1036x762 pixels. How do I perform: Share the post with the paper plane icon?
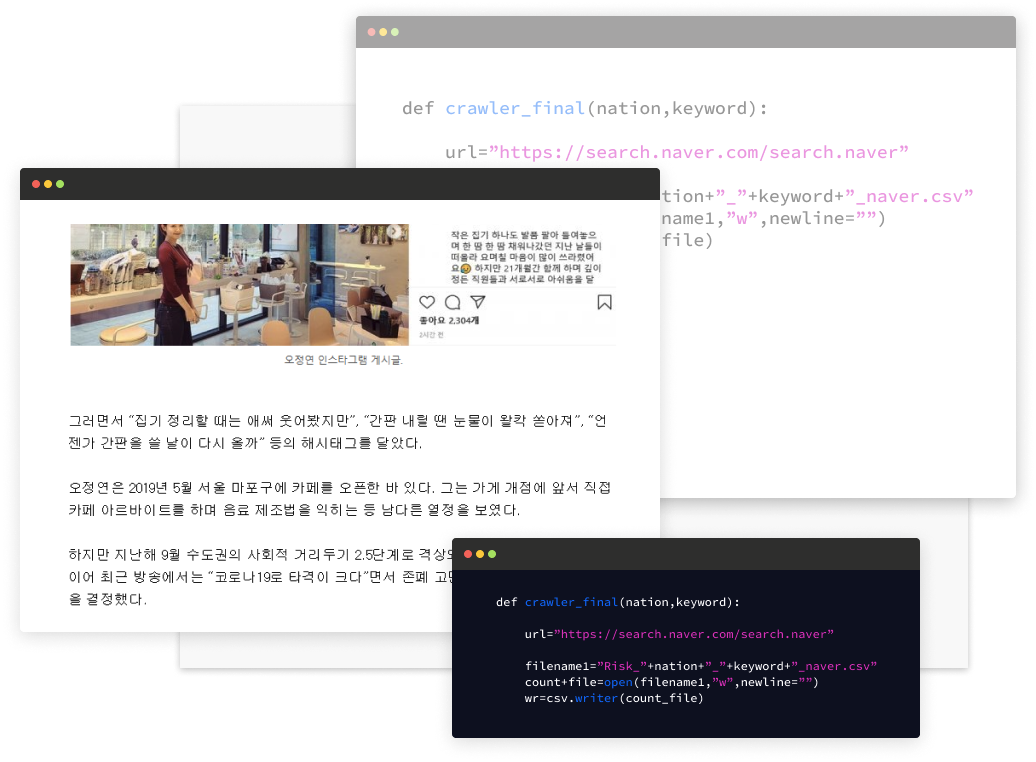[x=478, y=302]
